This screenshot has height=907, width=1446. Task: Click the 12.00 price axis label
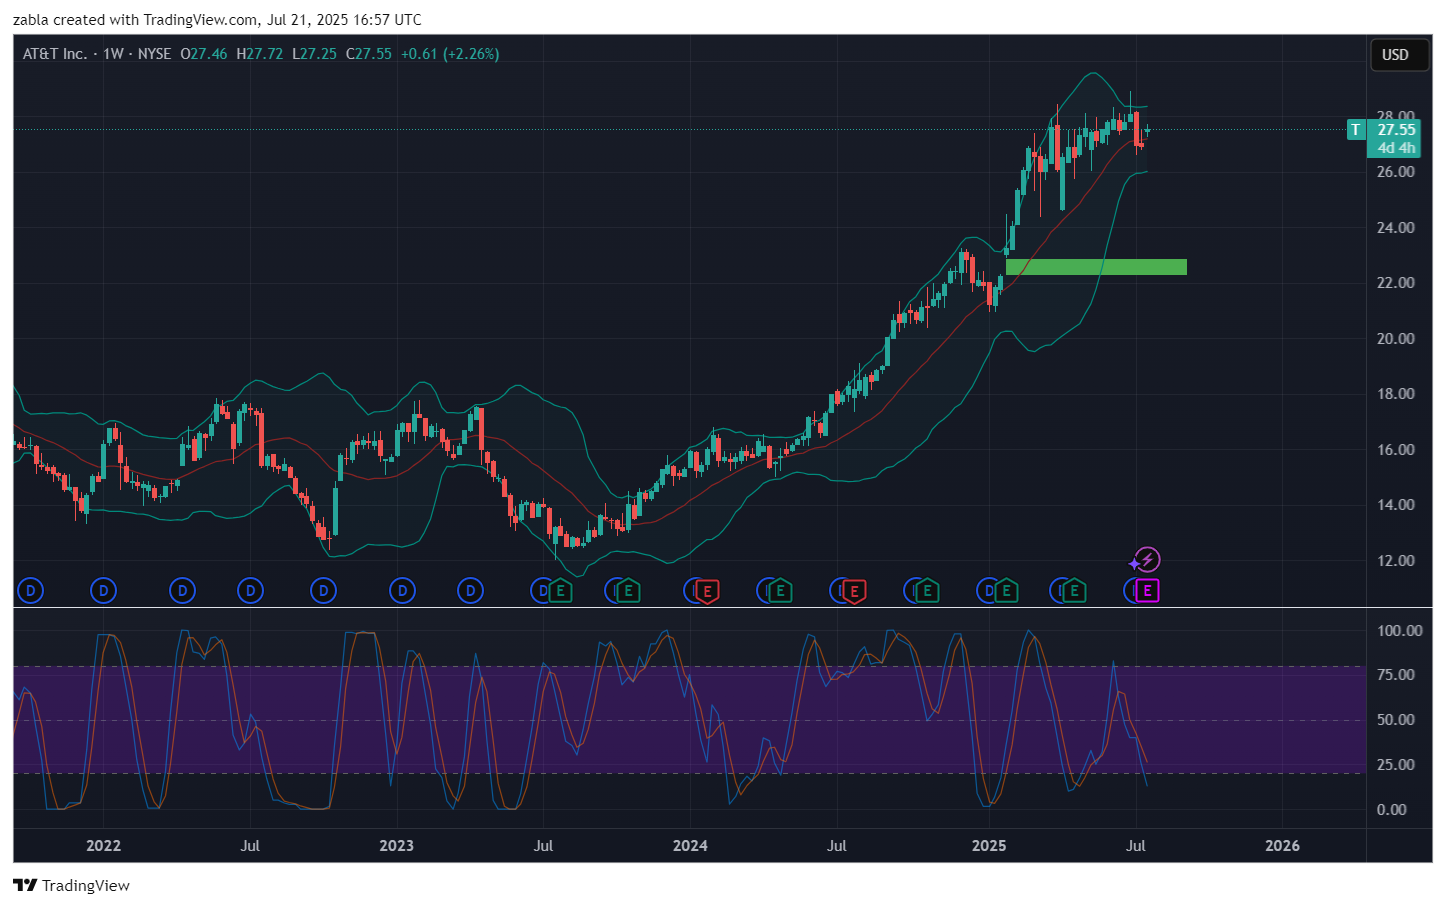(1395, 560)
